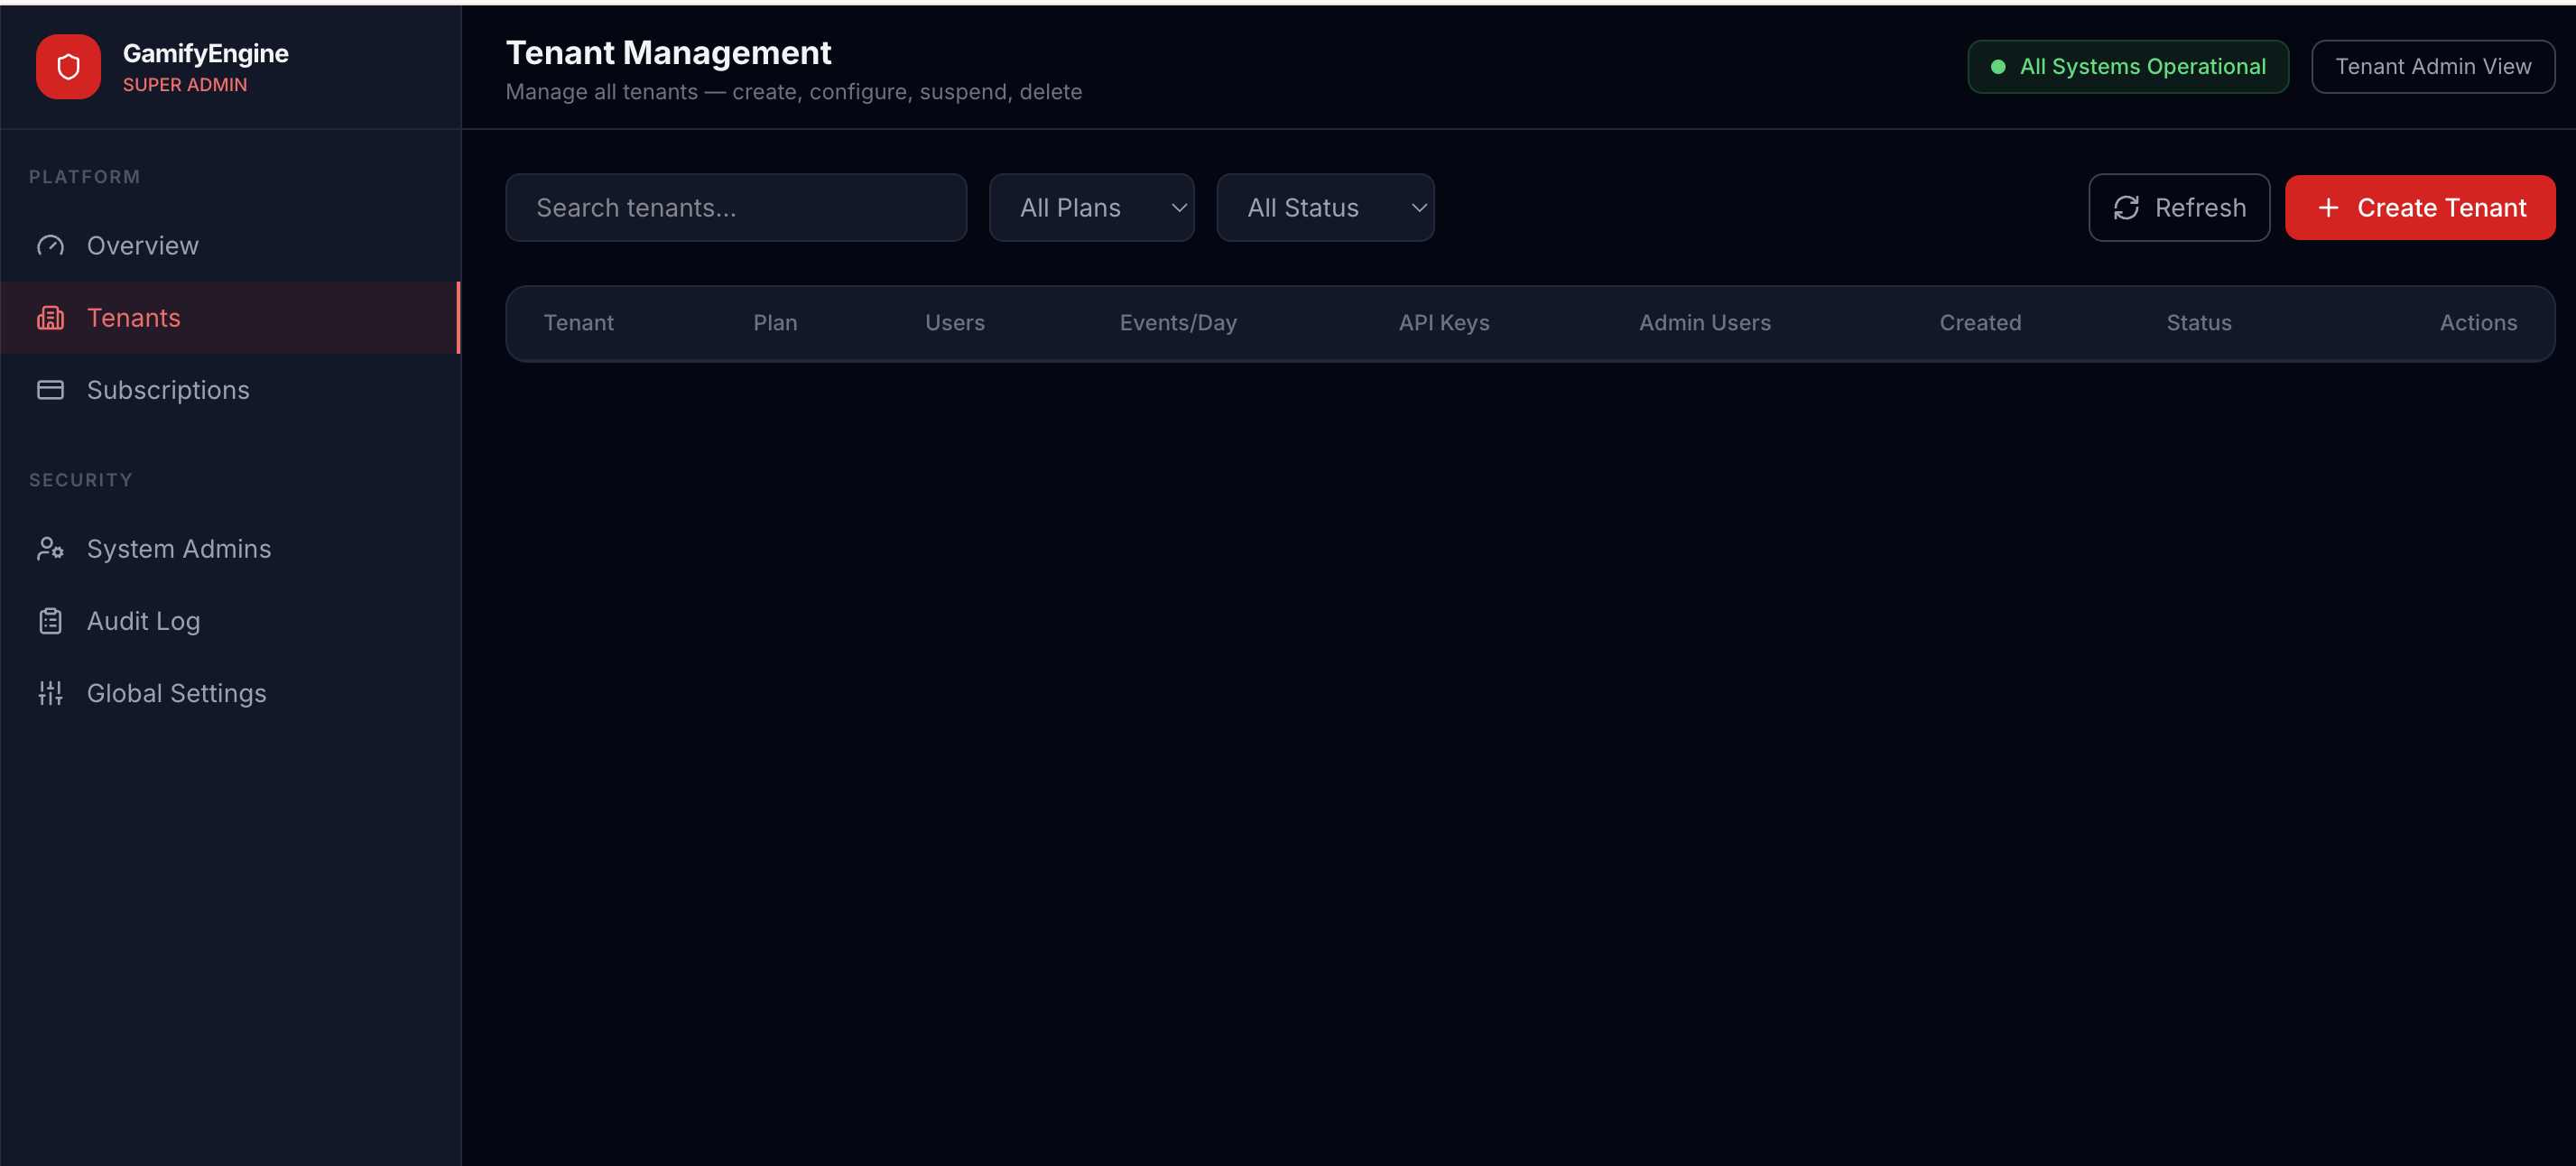The width and height of the screenshot is (2576, 1166).
Task: Select Tenants in the sidebar navigation
Action: tap(134, 317)
